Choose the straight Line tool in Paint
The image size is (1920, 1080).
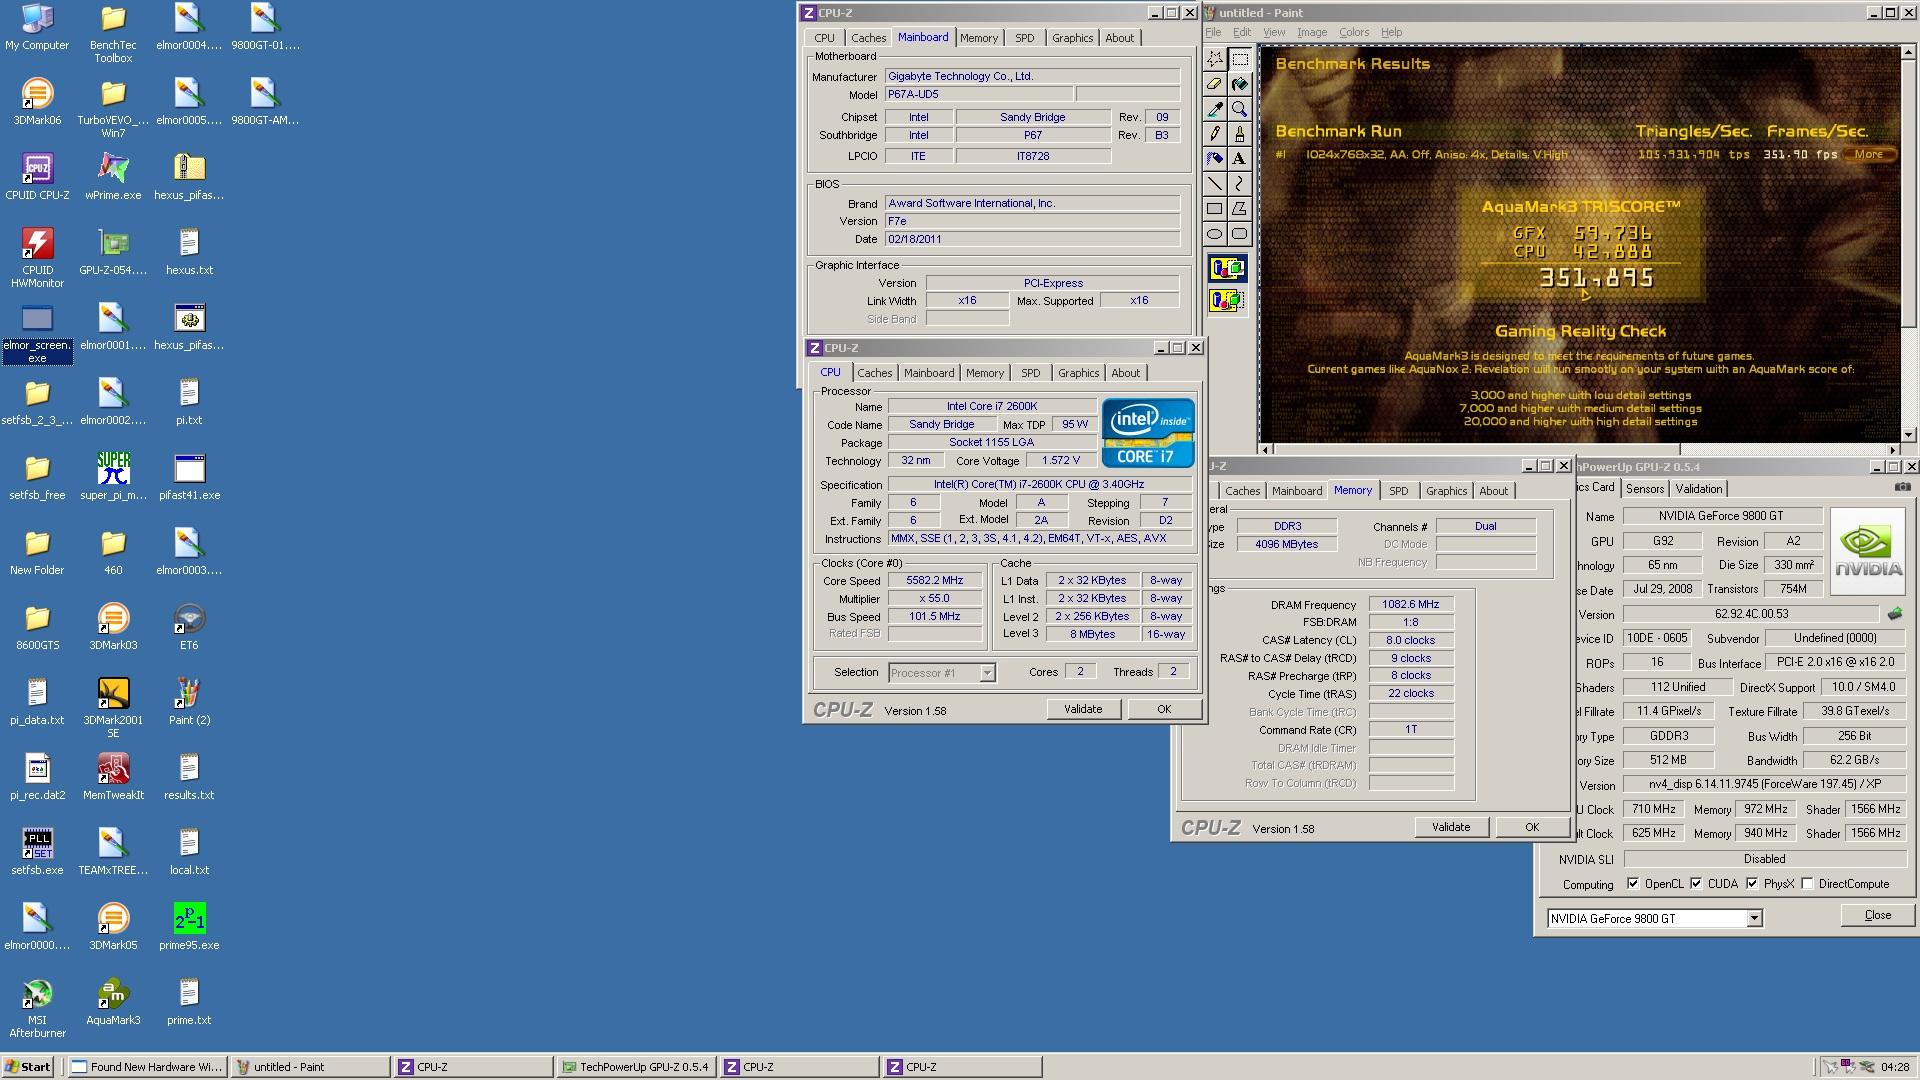[1214, 184]
